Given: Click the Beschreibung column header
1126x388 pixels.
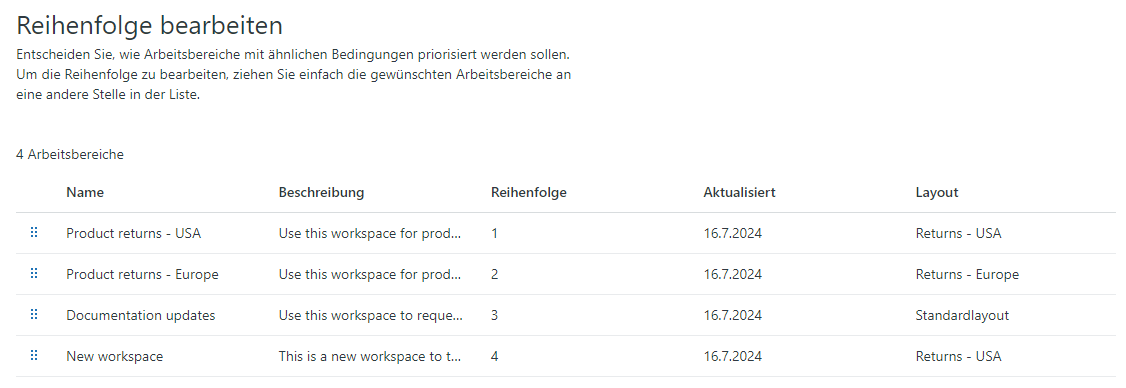Looking at the screenshot, I should pos(321,193).
